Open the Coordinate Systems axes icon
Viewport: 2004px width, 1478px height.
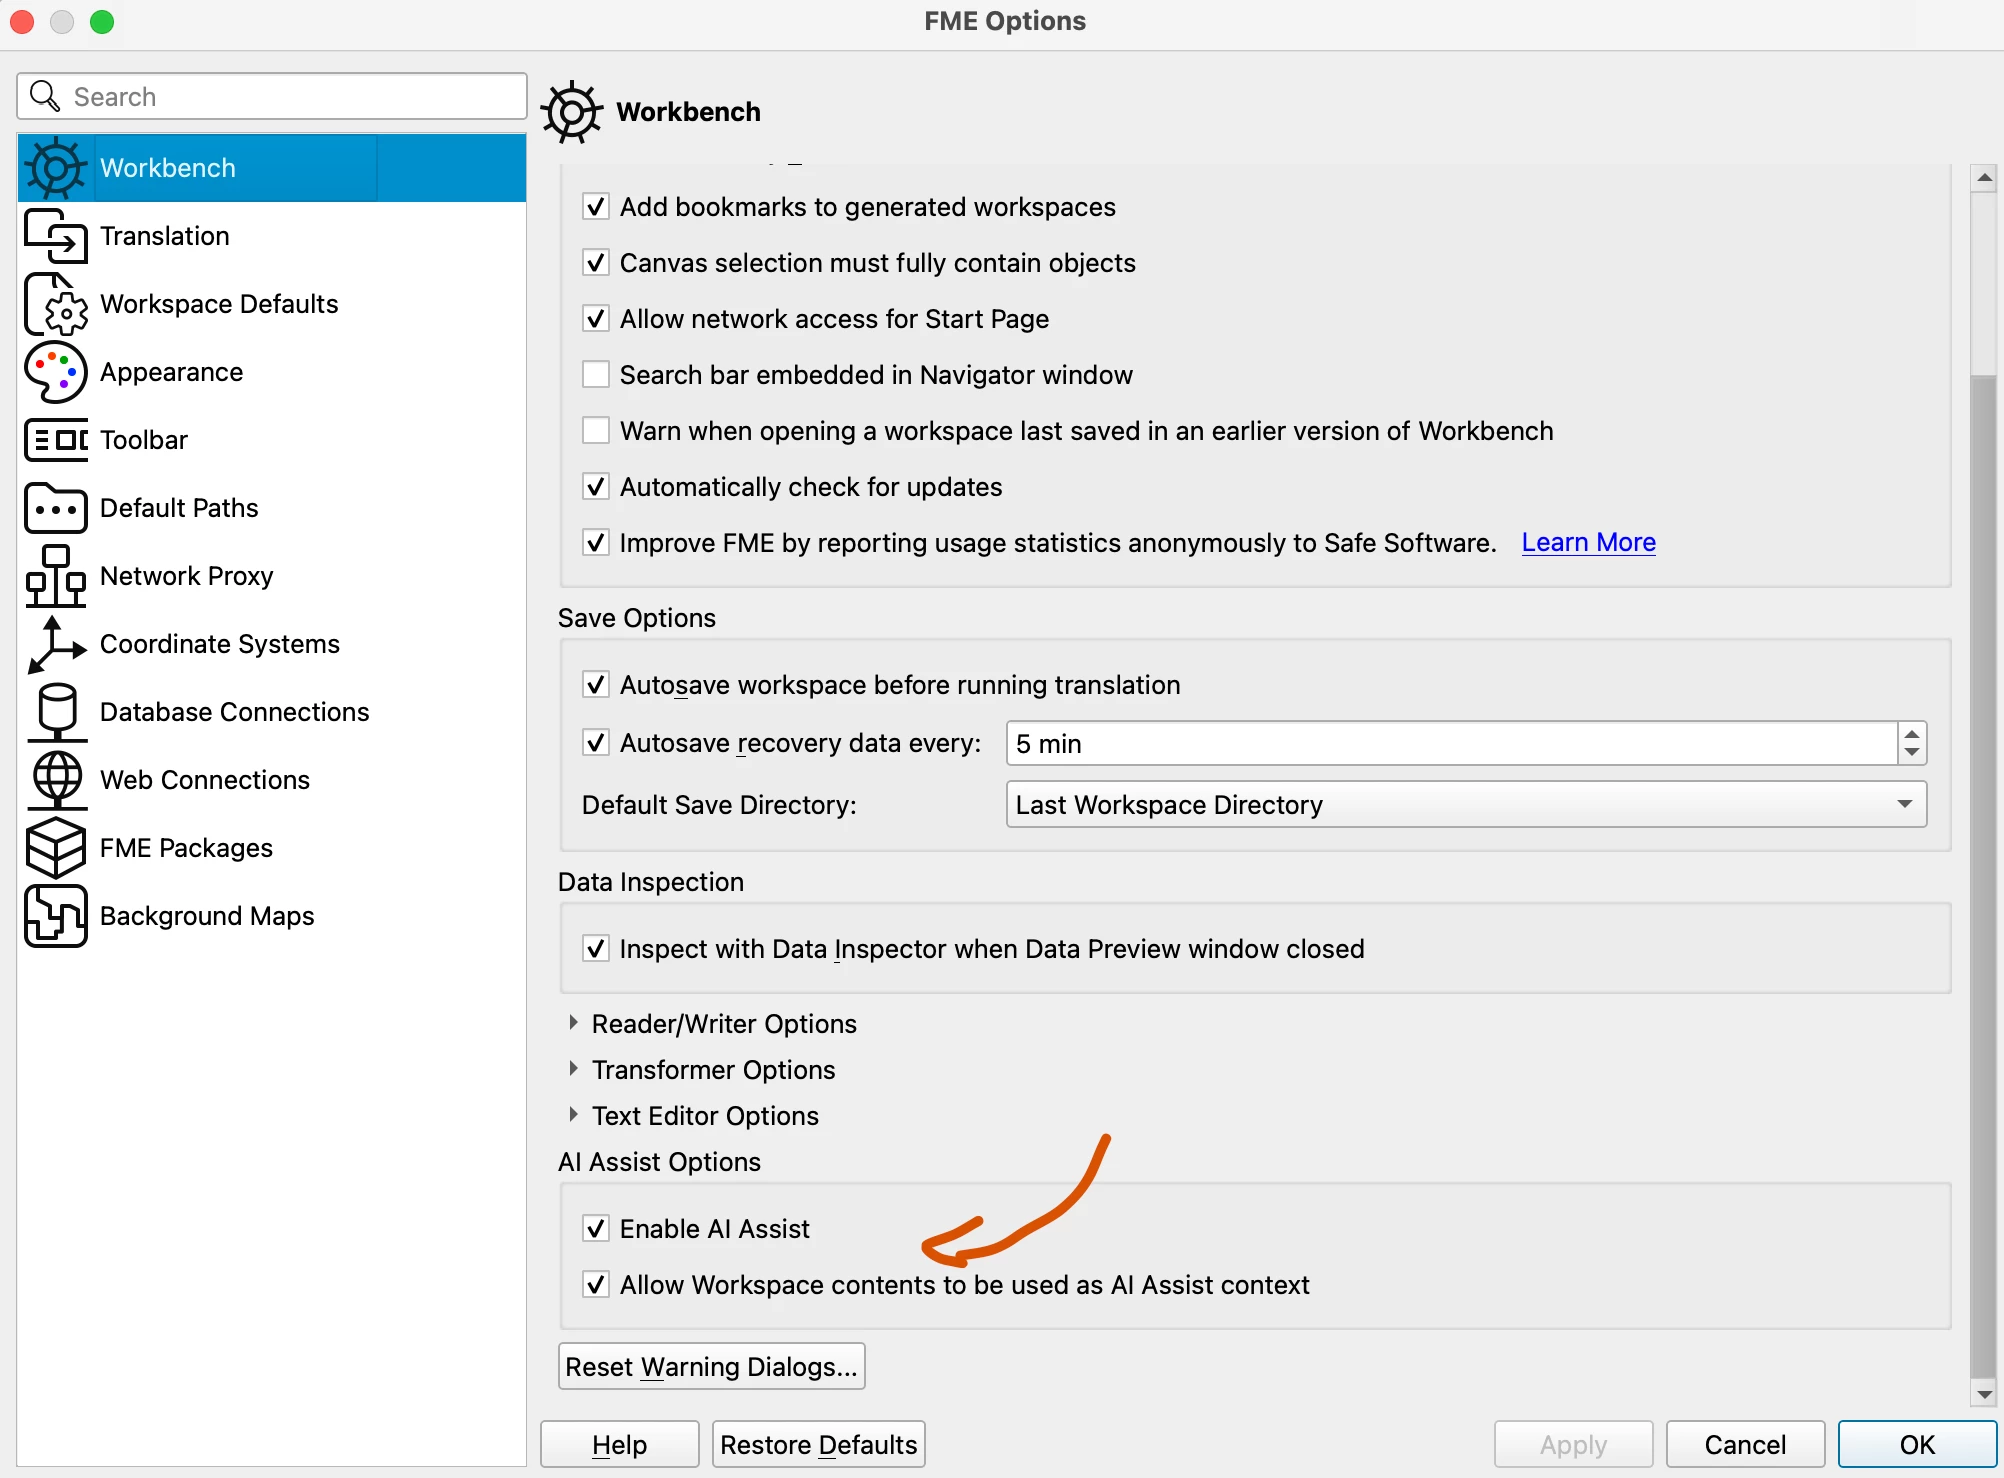tap(55, 644)
